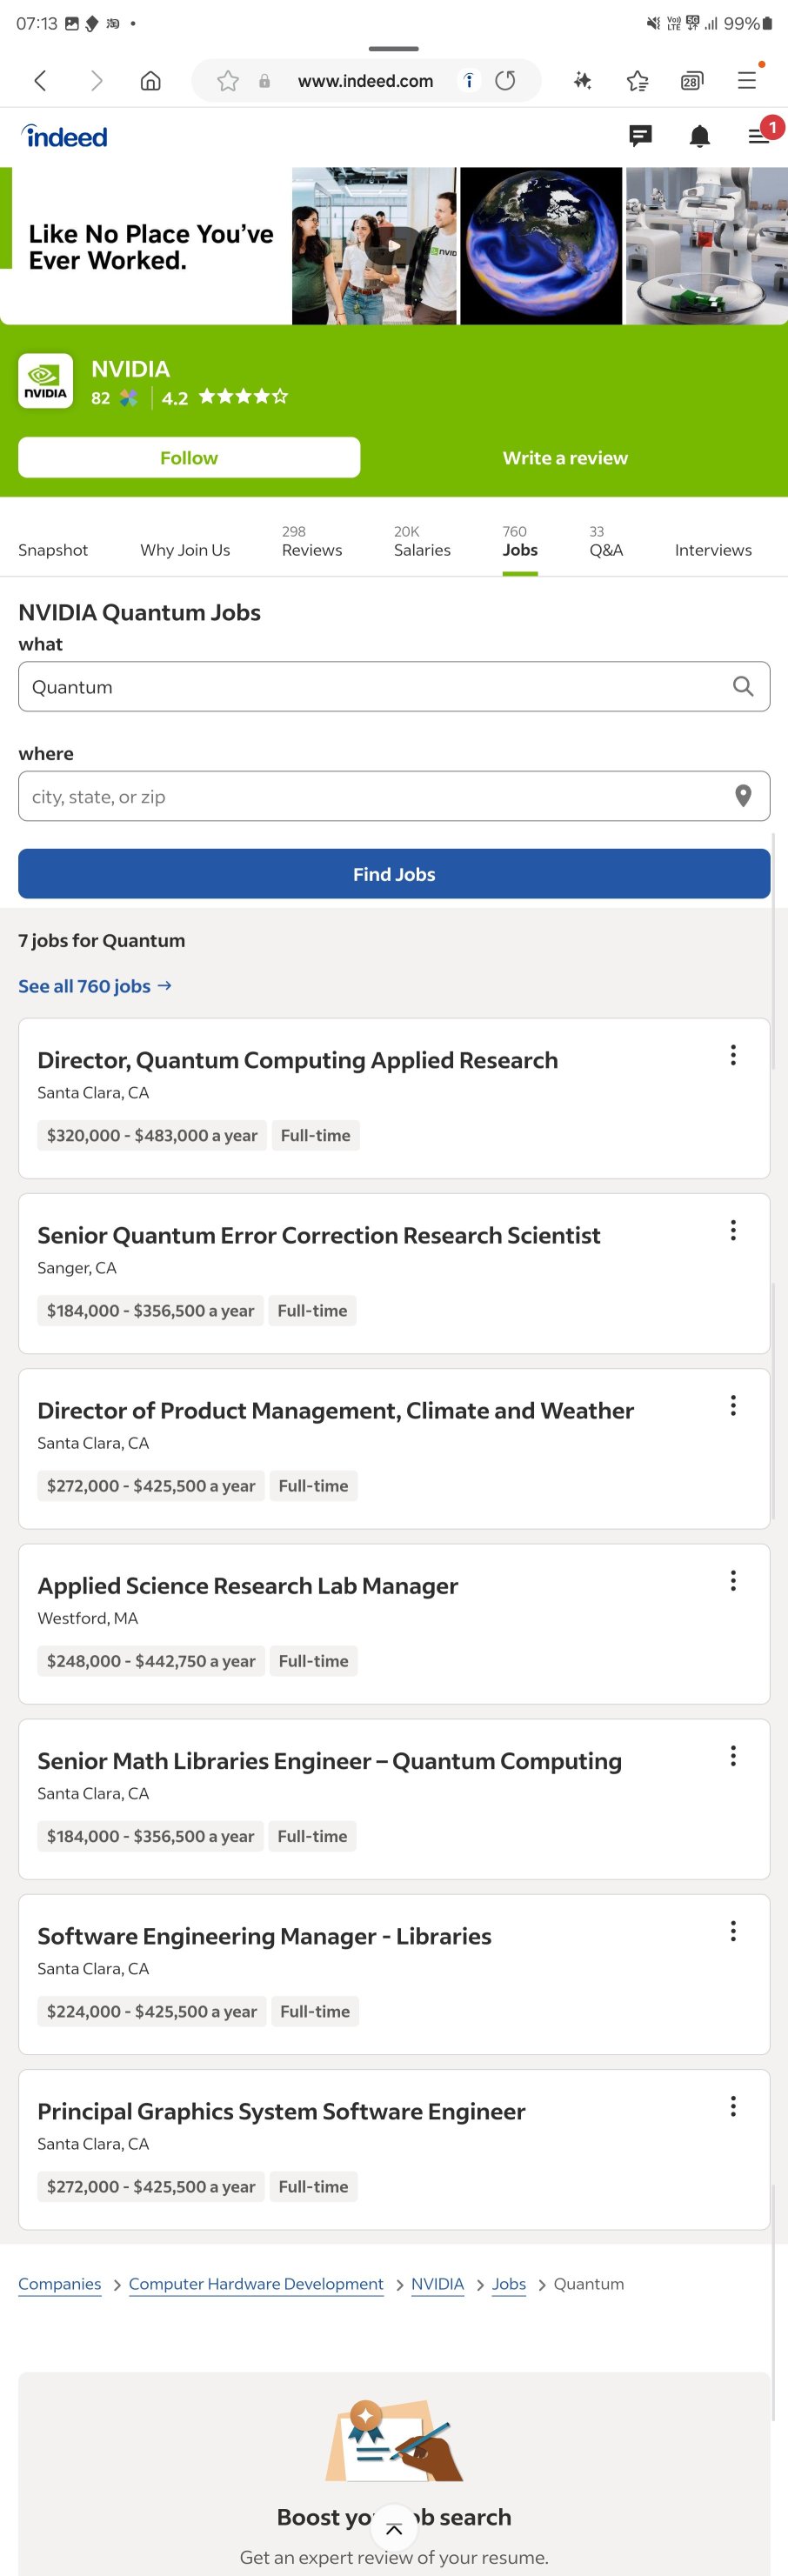Open Indeed messages icon
The image size is (788, 2576).
[x=640, y=136]
